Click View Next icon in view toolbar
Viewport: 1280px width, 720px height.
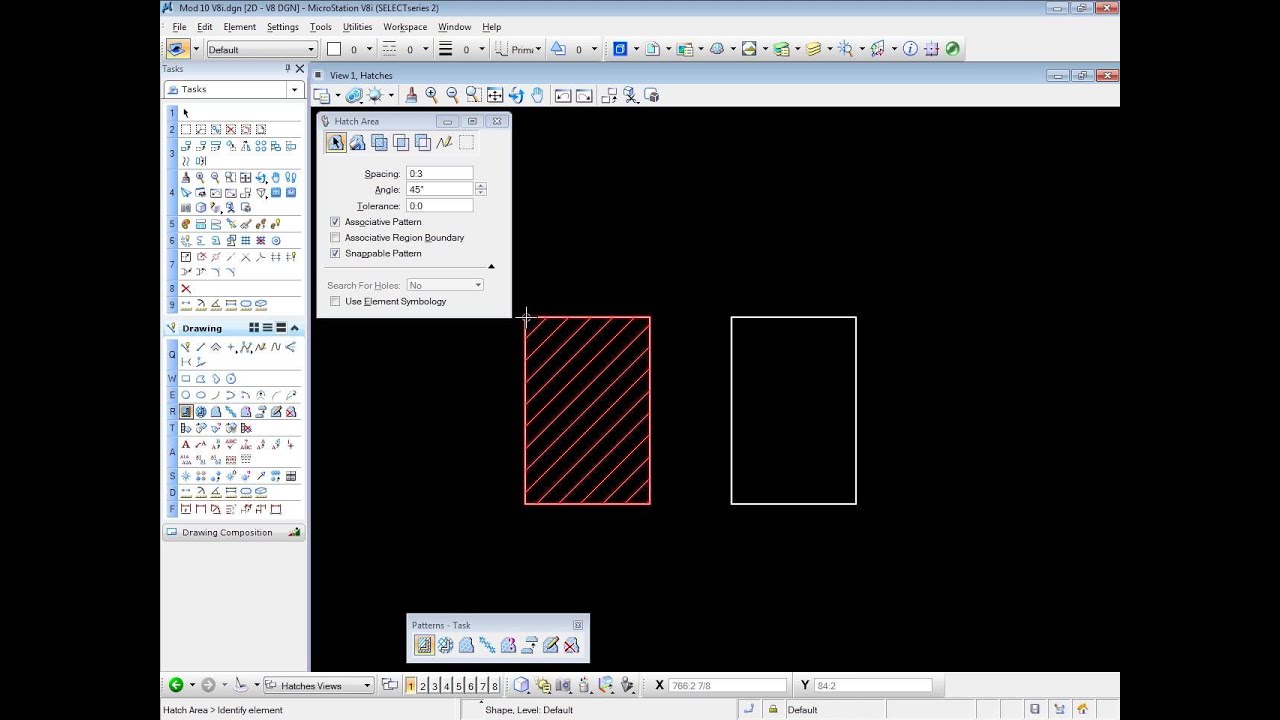[584, 95]
